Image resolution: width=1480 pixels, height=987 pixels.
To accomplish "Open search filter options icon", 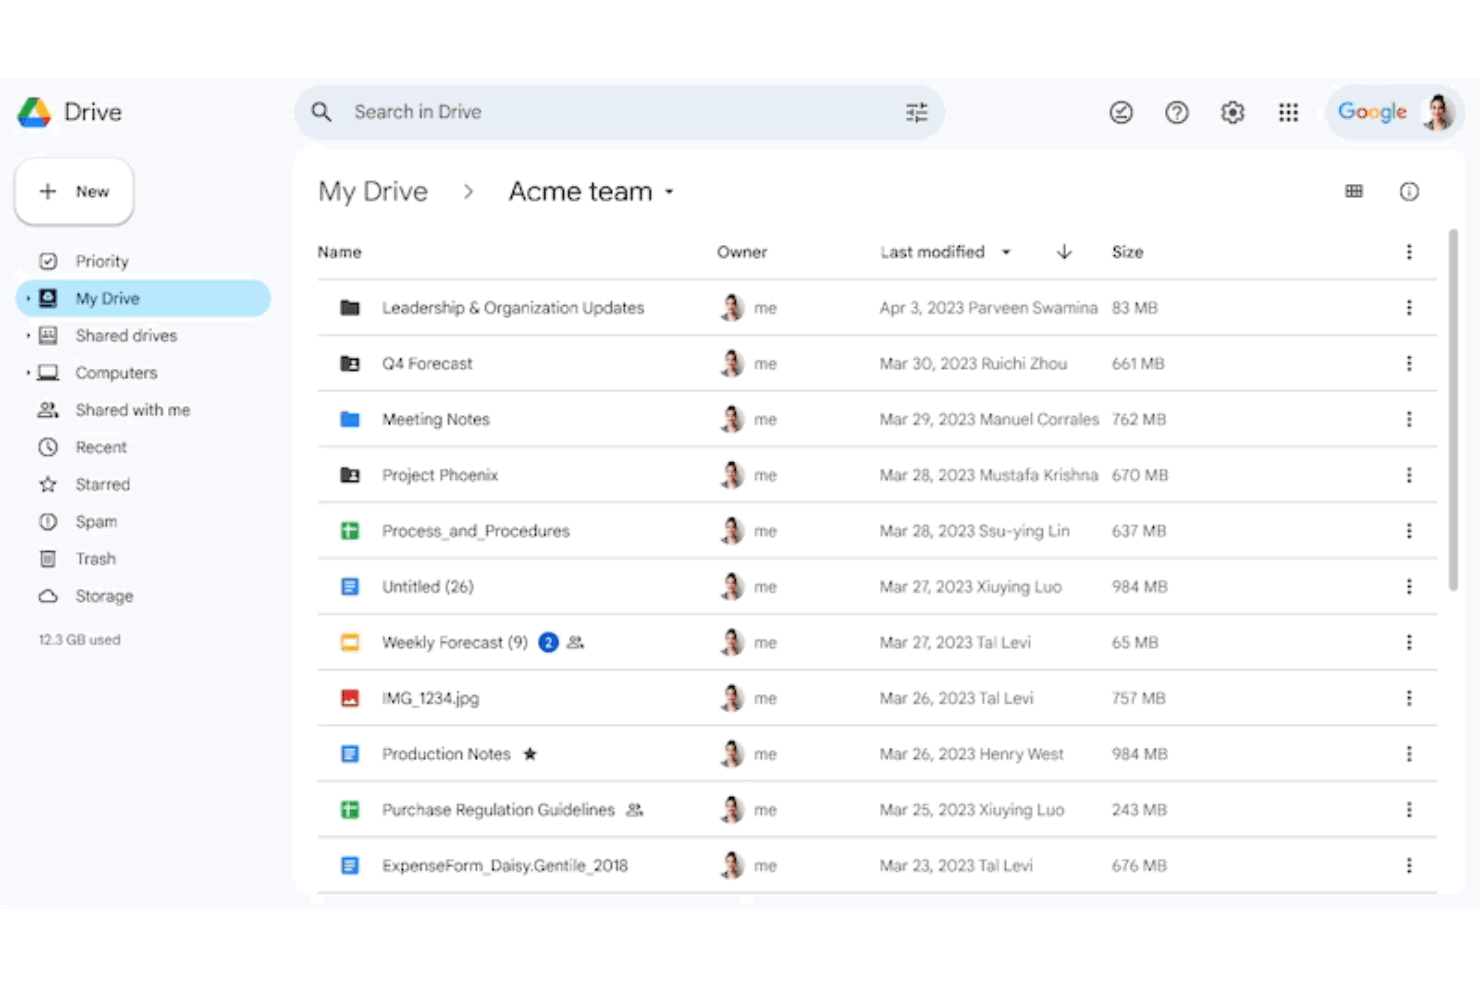I will coord(916,112).
